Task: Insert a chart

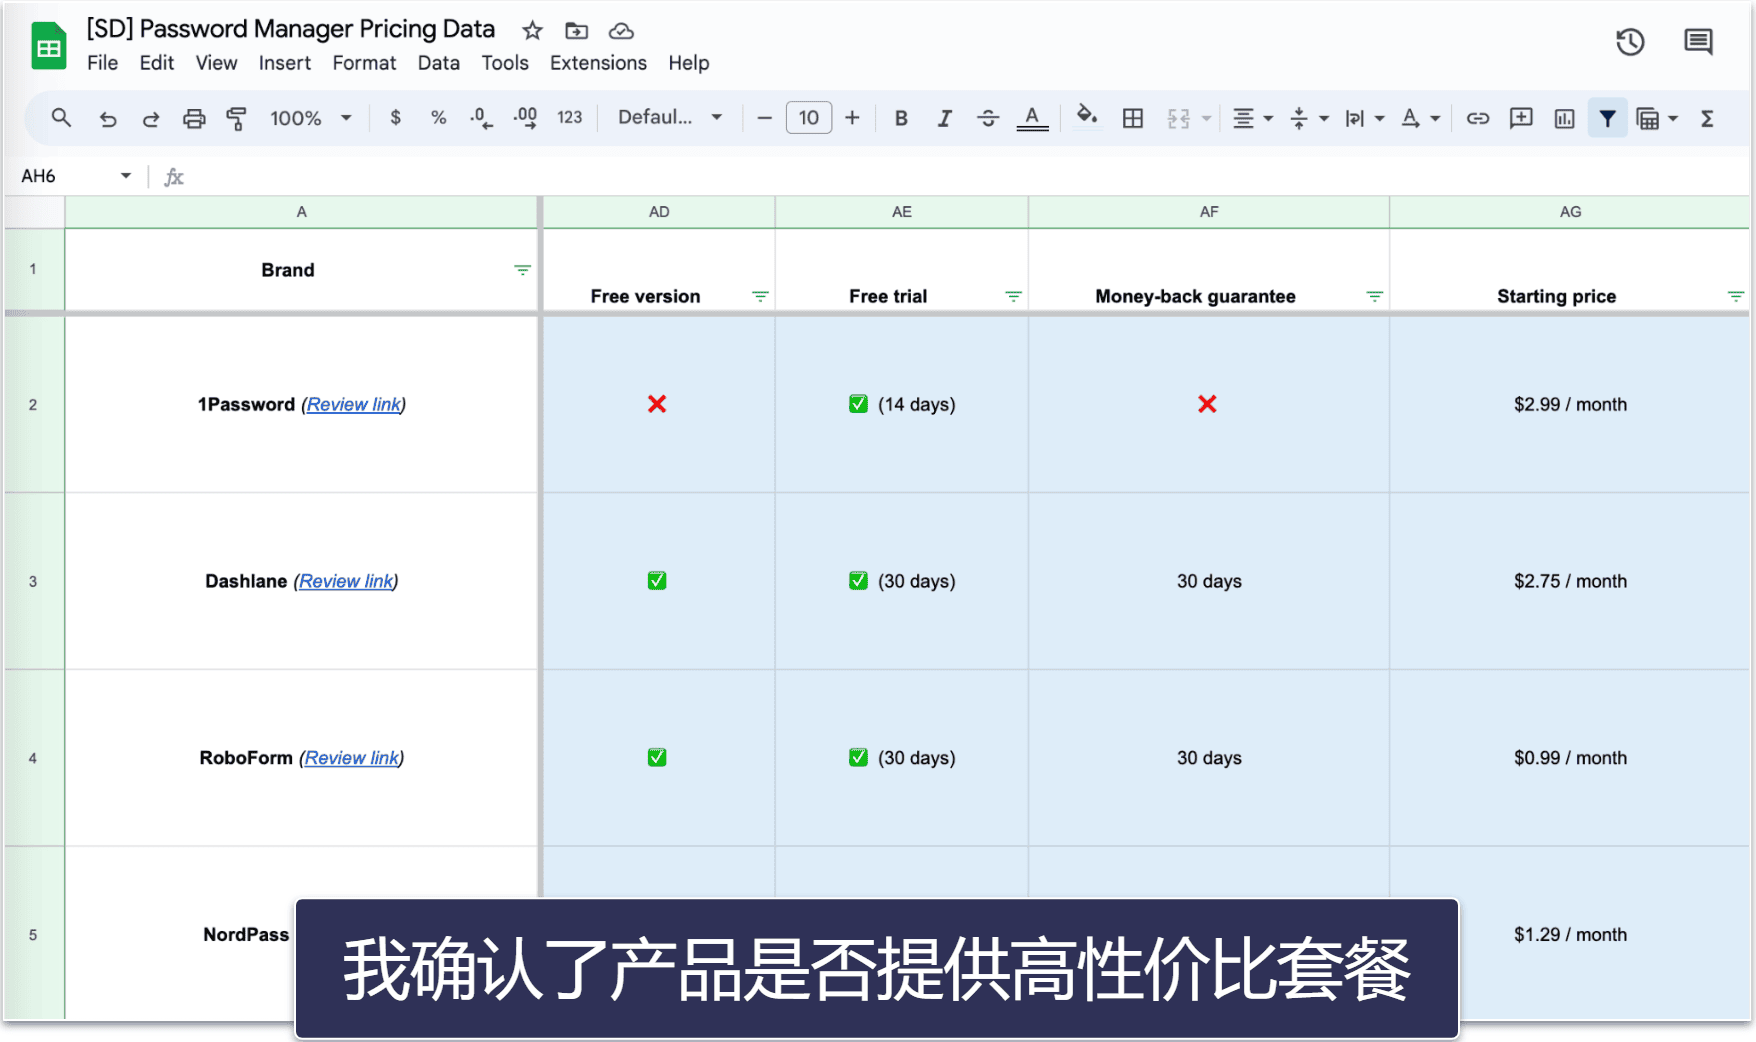Action: tap(1564, 118)
